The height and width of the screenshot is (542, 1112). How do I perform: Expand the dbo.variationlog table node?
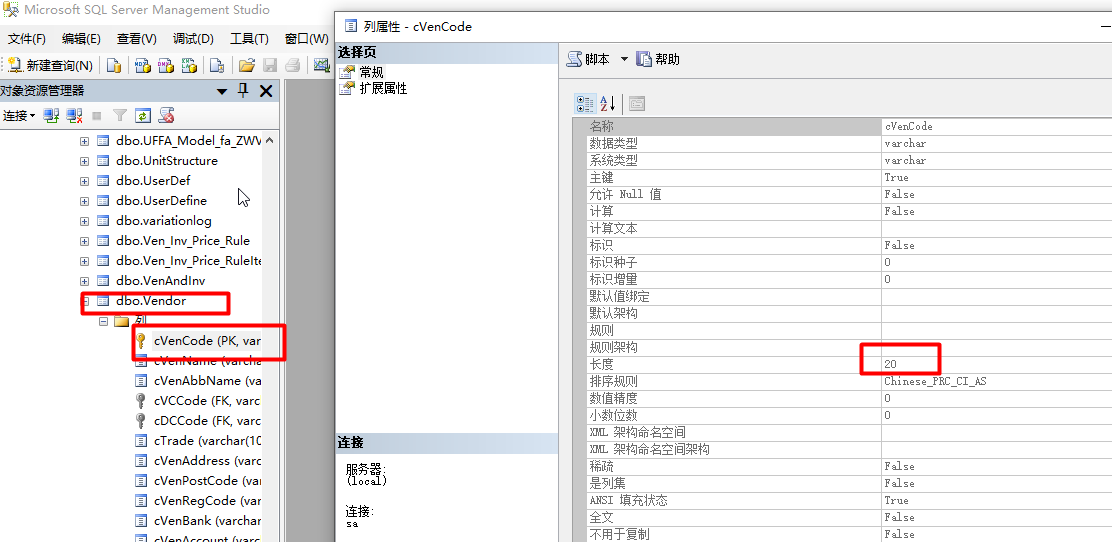[x=84, y=221]
